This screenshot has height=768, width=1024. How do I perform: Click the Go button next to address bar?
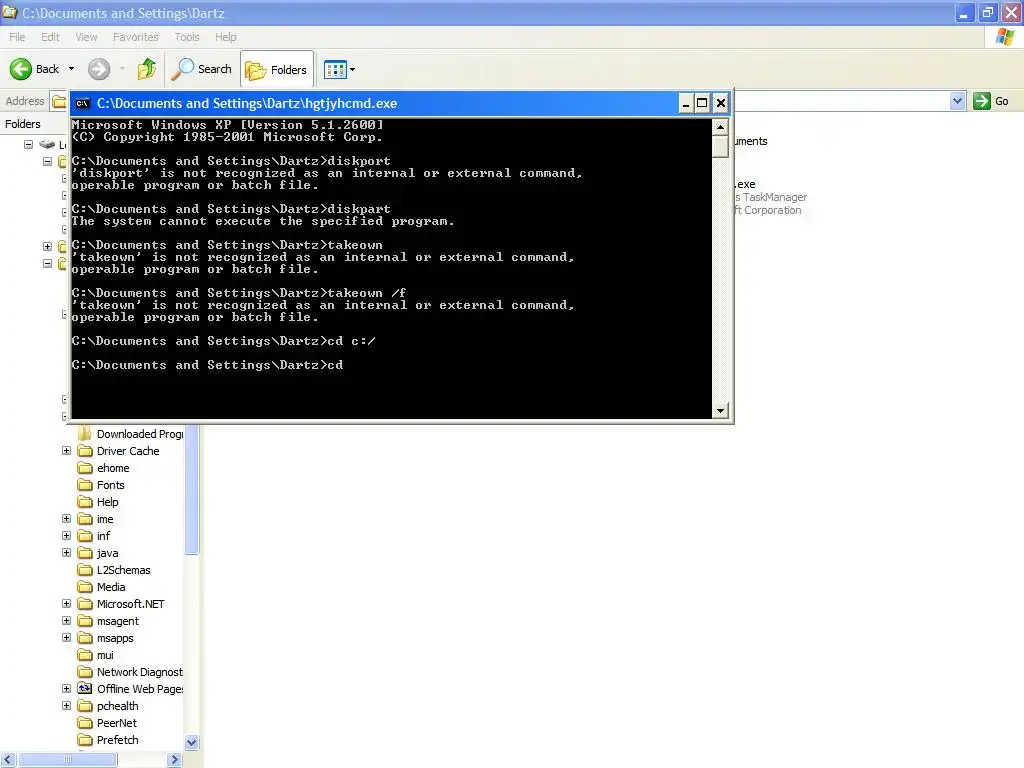point(991,101)
